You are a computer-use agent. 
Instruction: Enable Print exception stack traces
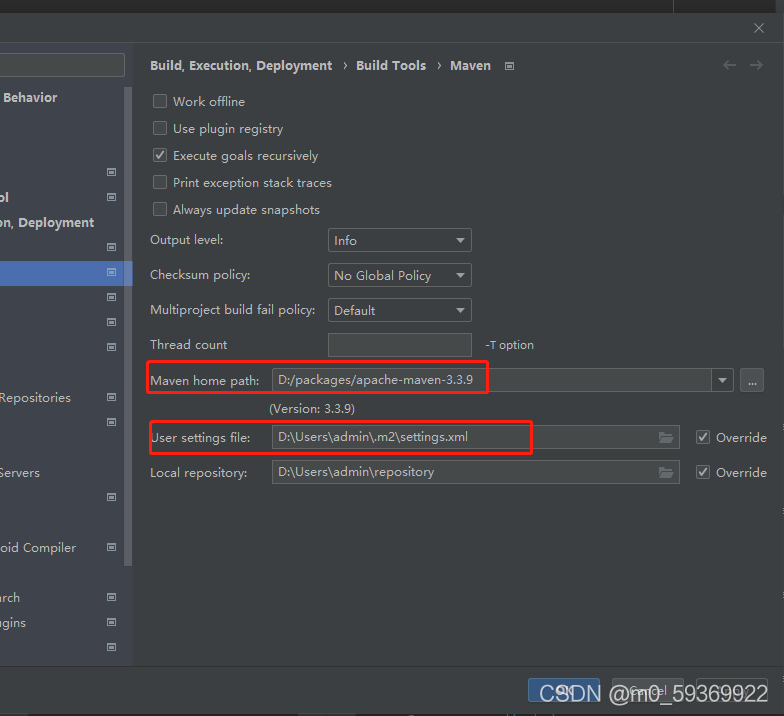coord(160,182)
